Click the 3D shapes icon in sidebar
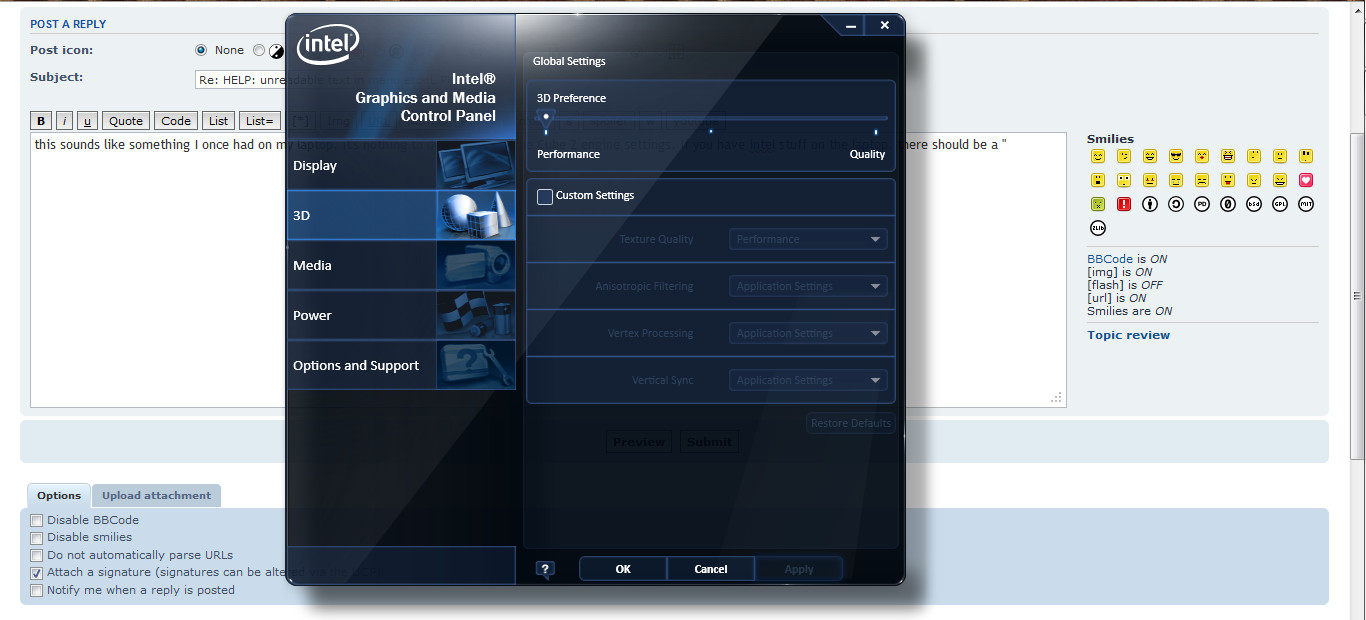This screenshot has width=1366, height=620. point(475,215)
